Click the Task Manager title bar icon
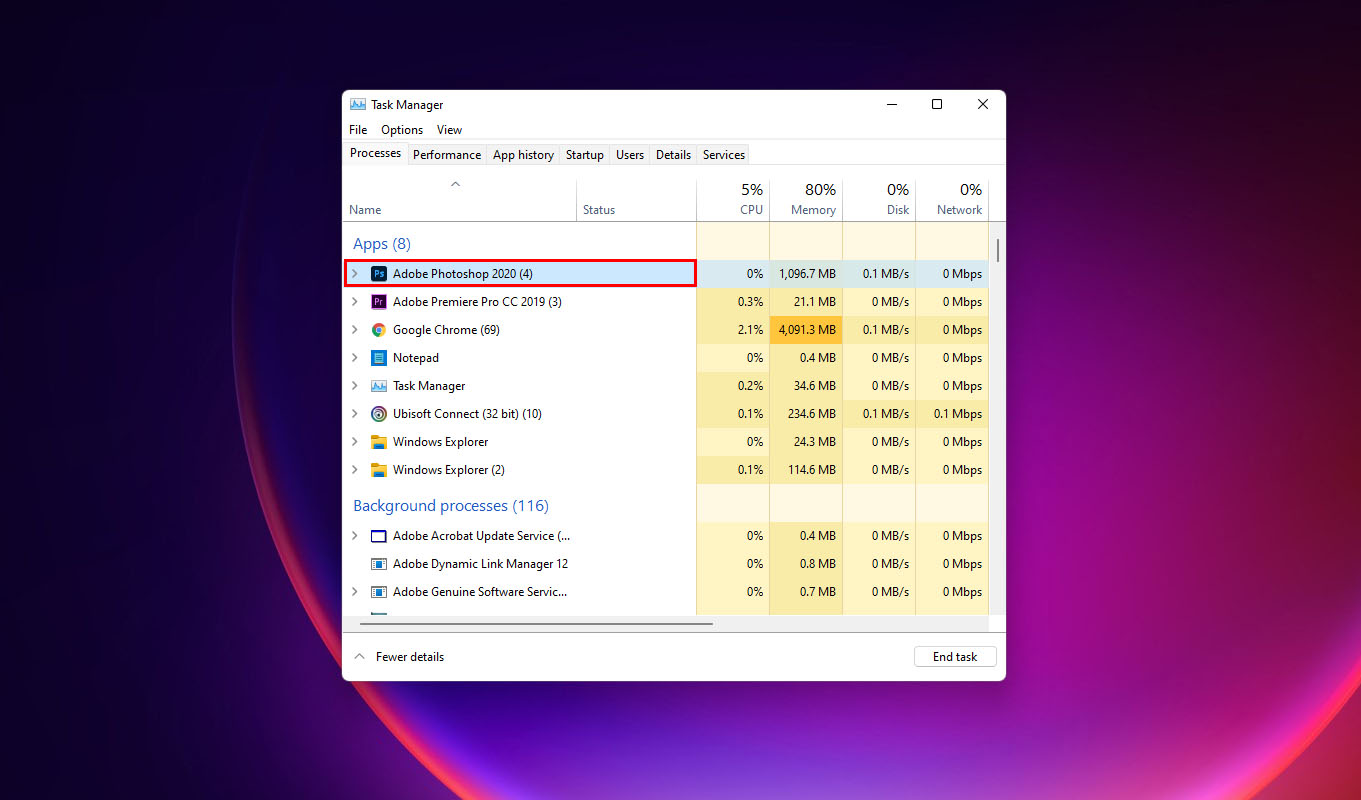 pyautogui.click(x=358, y=104)
